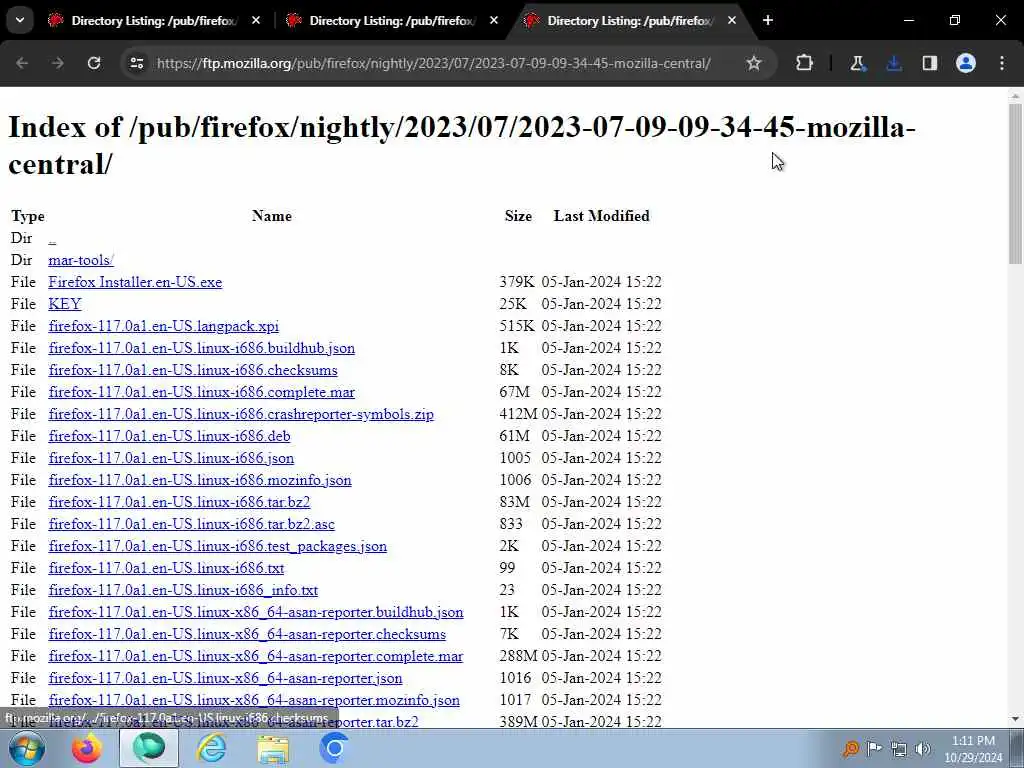Viewport: 1024px width, 768px height.
Task: Download linux-i686.crashreporter-symbols.zip
Action: pos(241,414)
